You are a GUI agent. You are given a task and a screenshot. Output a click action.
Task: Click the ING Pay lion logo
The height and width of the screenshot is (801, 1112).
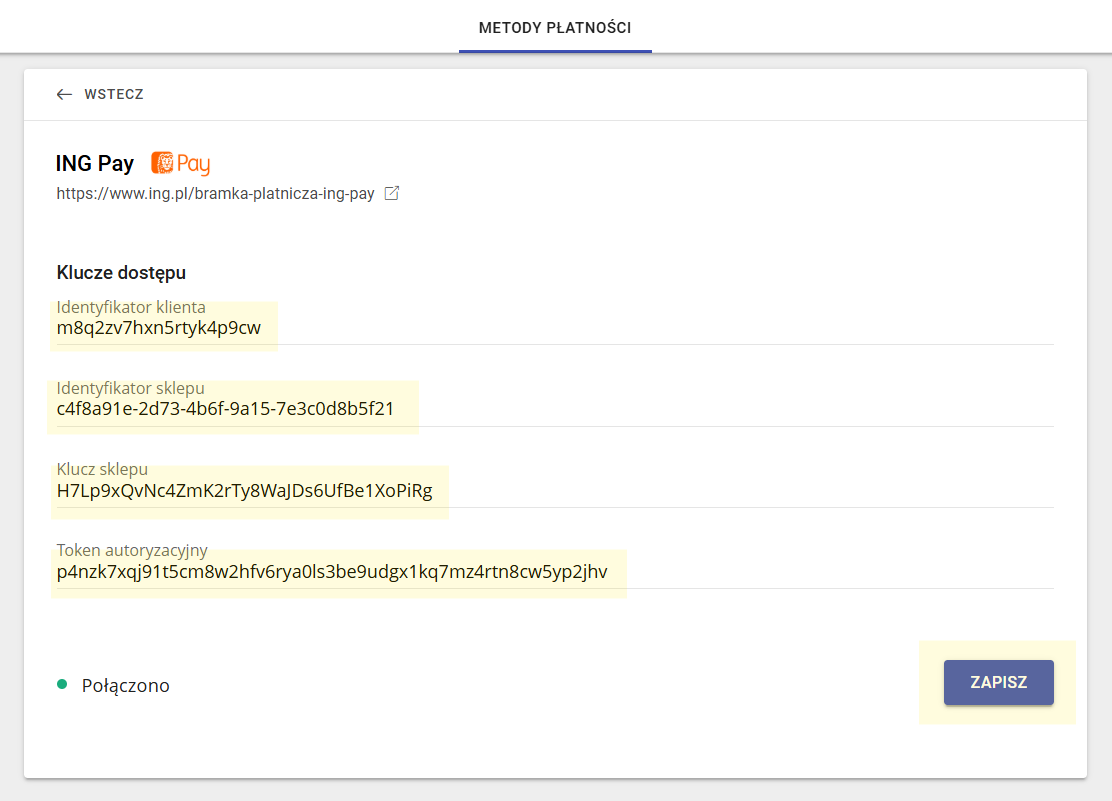point(180,163)
